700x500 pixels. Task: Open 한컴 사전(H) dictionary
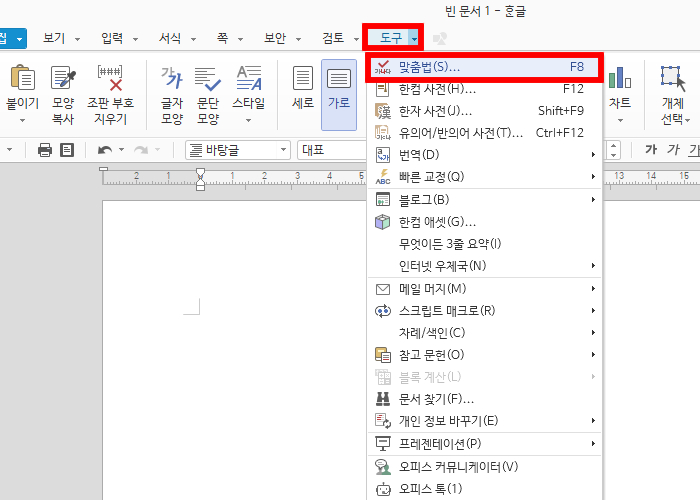[x=484, y=89]
